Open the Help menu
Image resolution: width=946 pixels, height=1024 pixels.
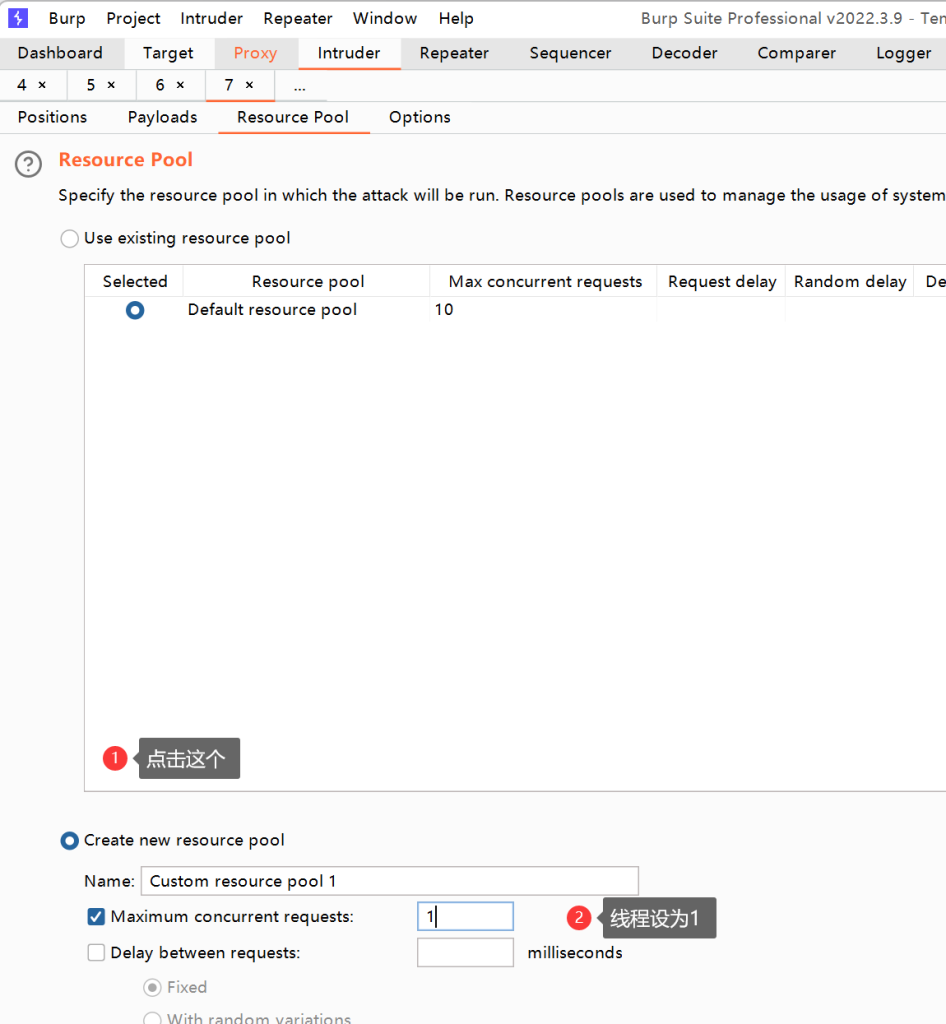pyautogui.click(x=456, y=18)
